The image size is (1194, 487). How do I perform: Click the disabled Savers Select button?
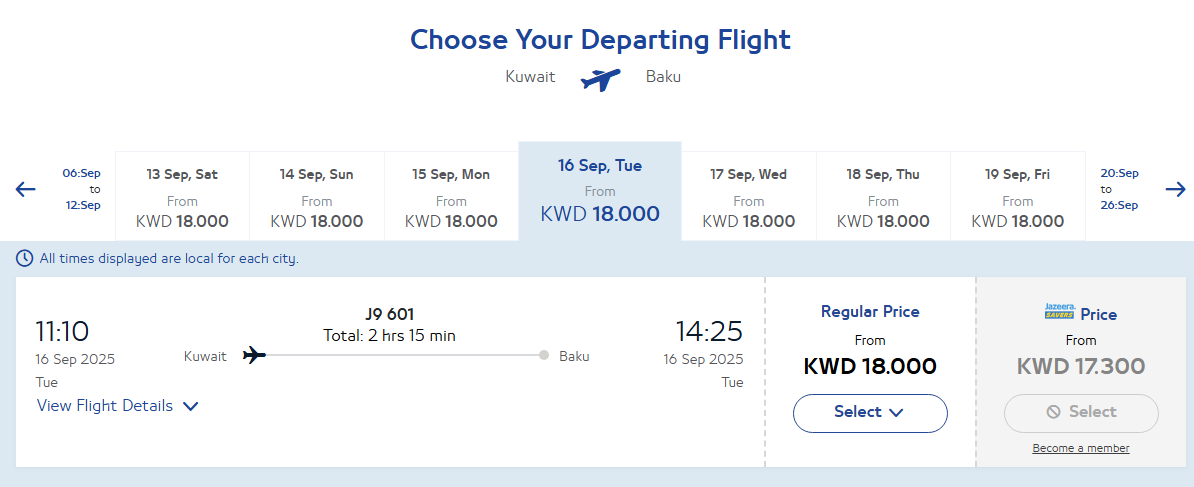(x=1081, y=413)
